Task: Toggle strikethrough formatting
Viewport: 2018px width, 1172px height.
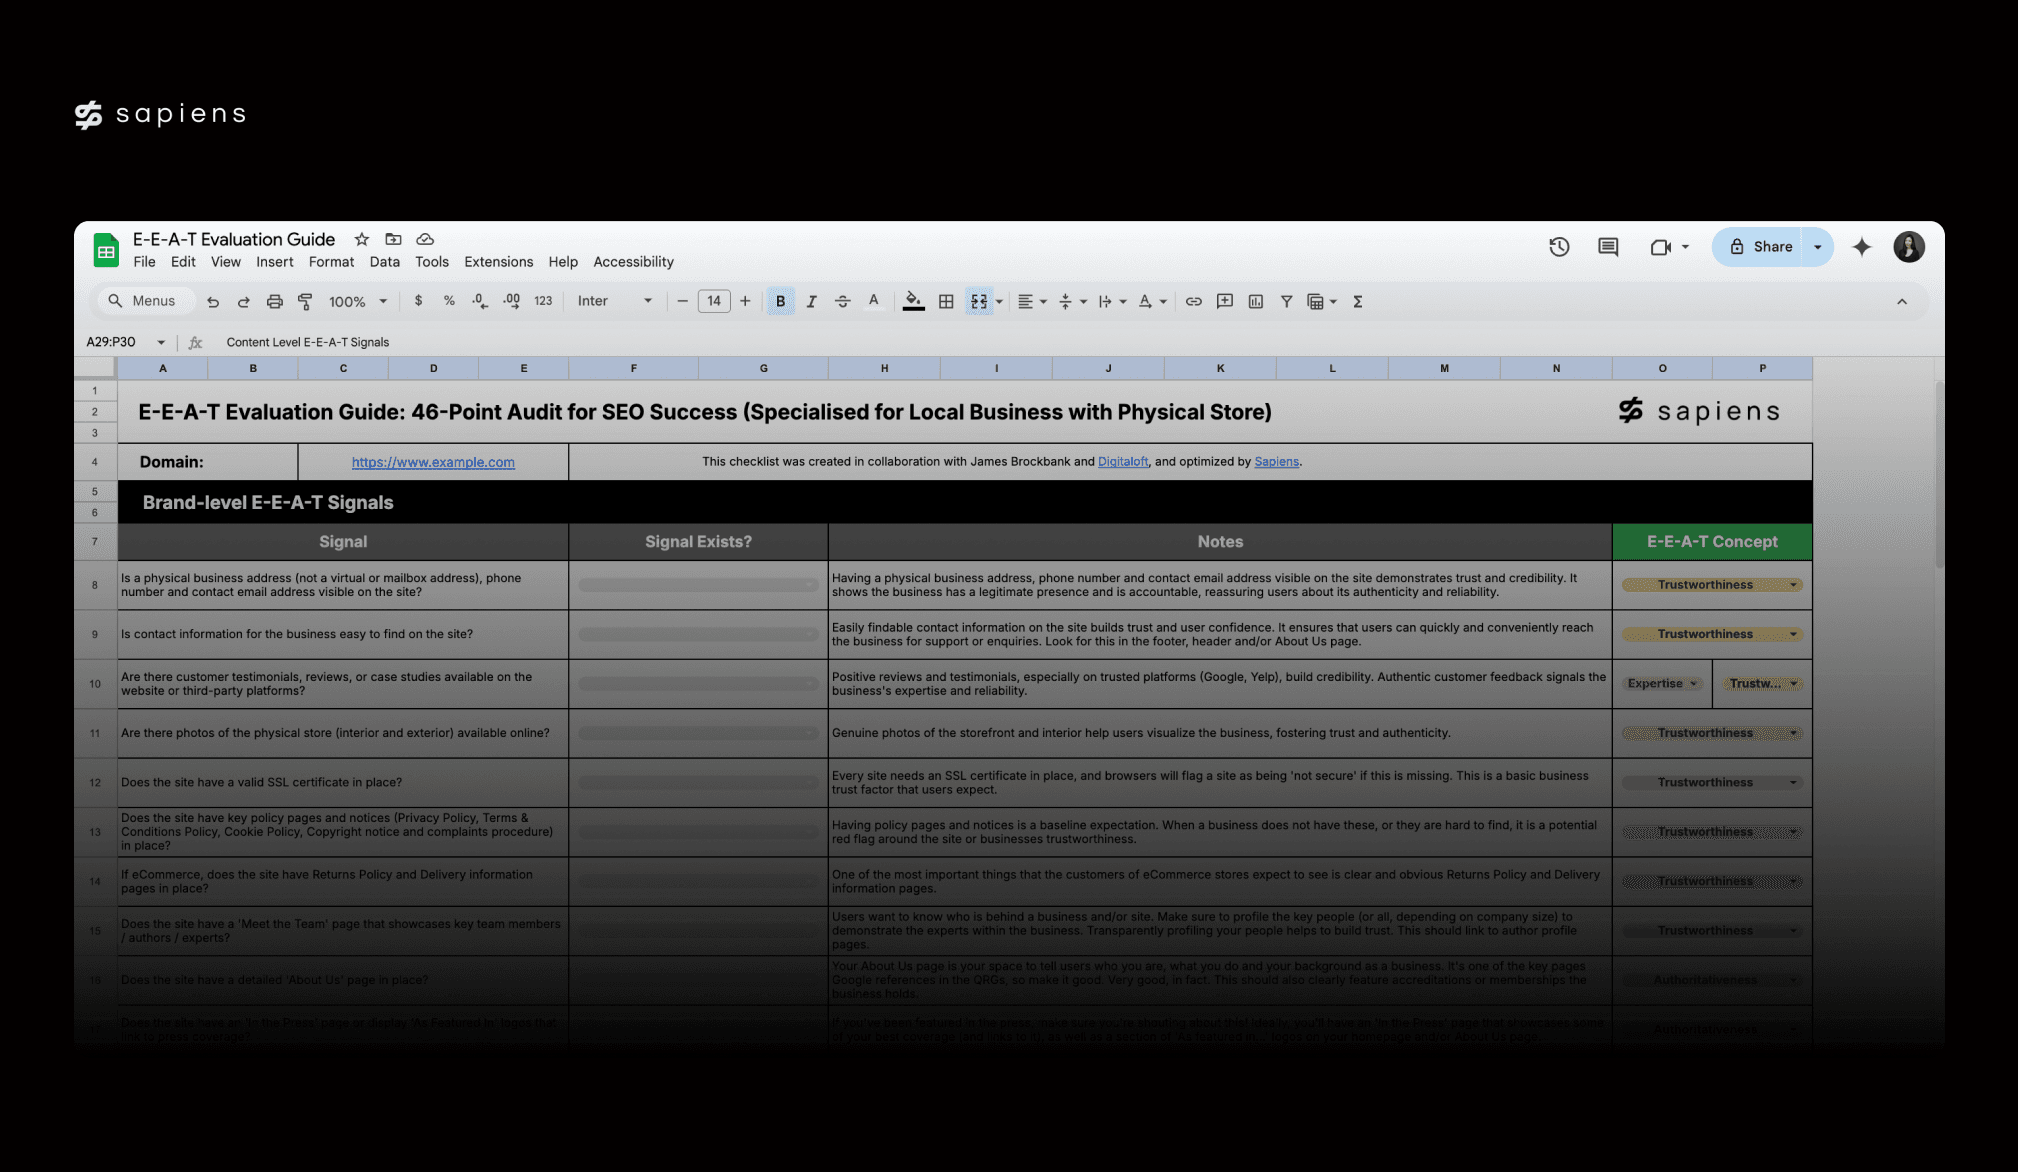Action: [x=842, y=301]
